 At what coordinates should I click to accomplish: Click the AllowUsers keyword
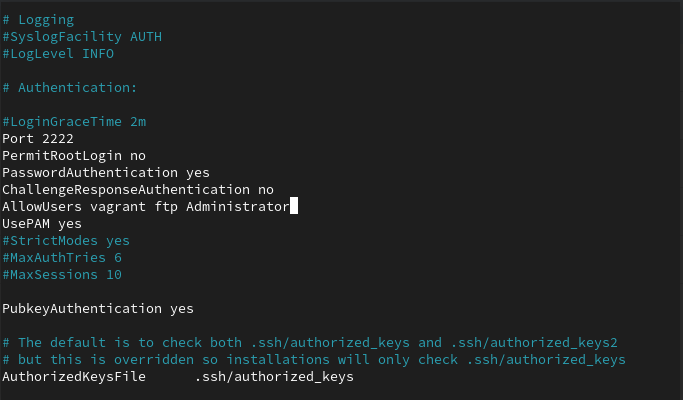pos(42,207)
